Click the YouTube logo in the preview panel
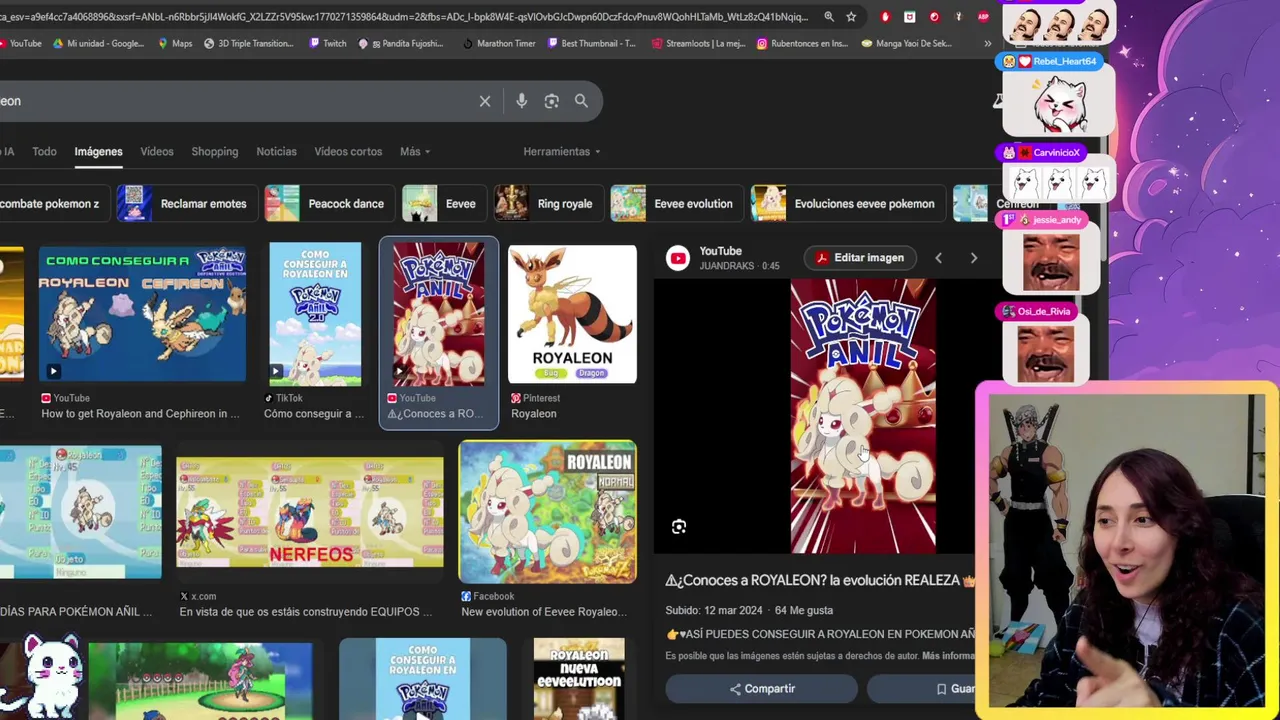This screenshot has height=720, width=1280. tap(678, 258)
